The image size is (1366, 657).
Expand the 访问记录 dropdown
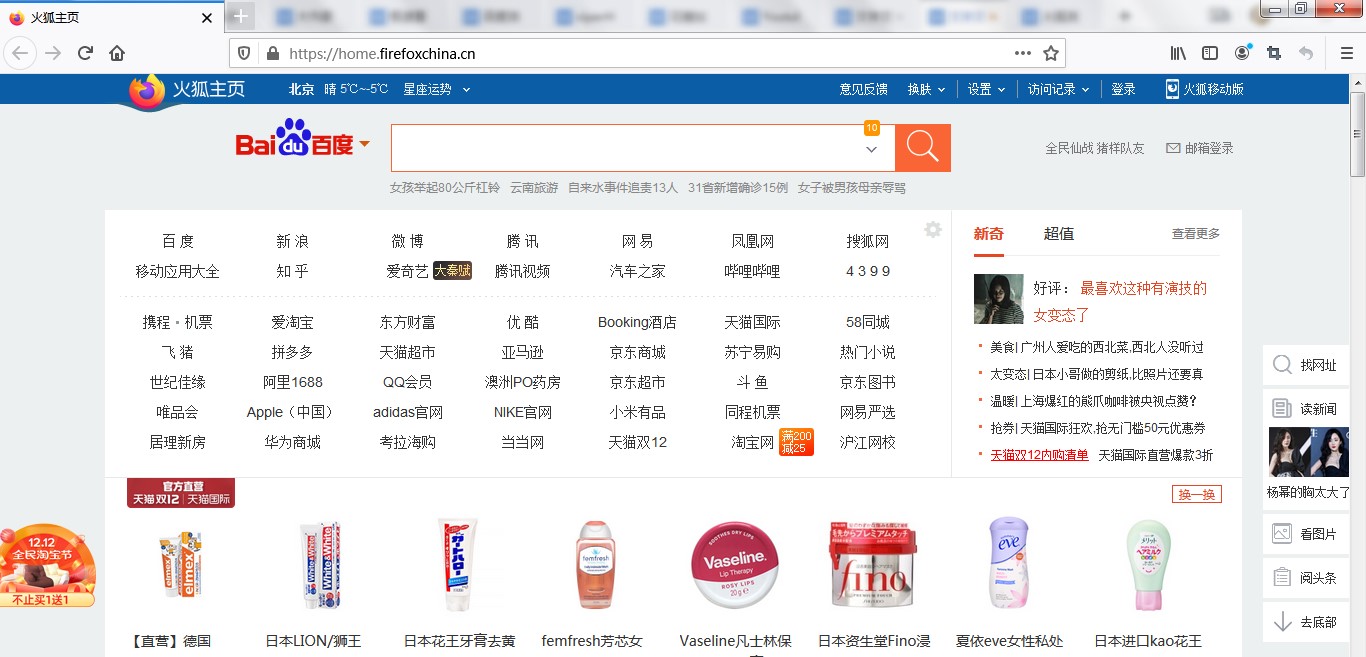1059,89
